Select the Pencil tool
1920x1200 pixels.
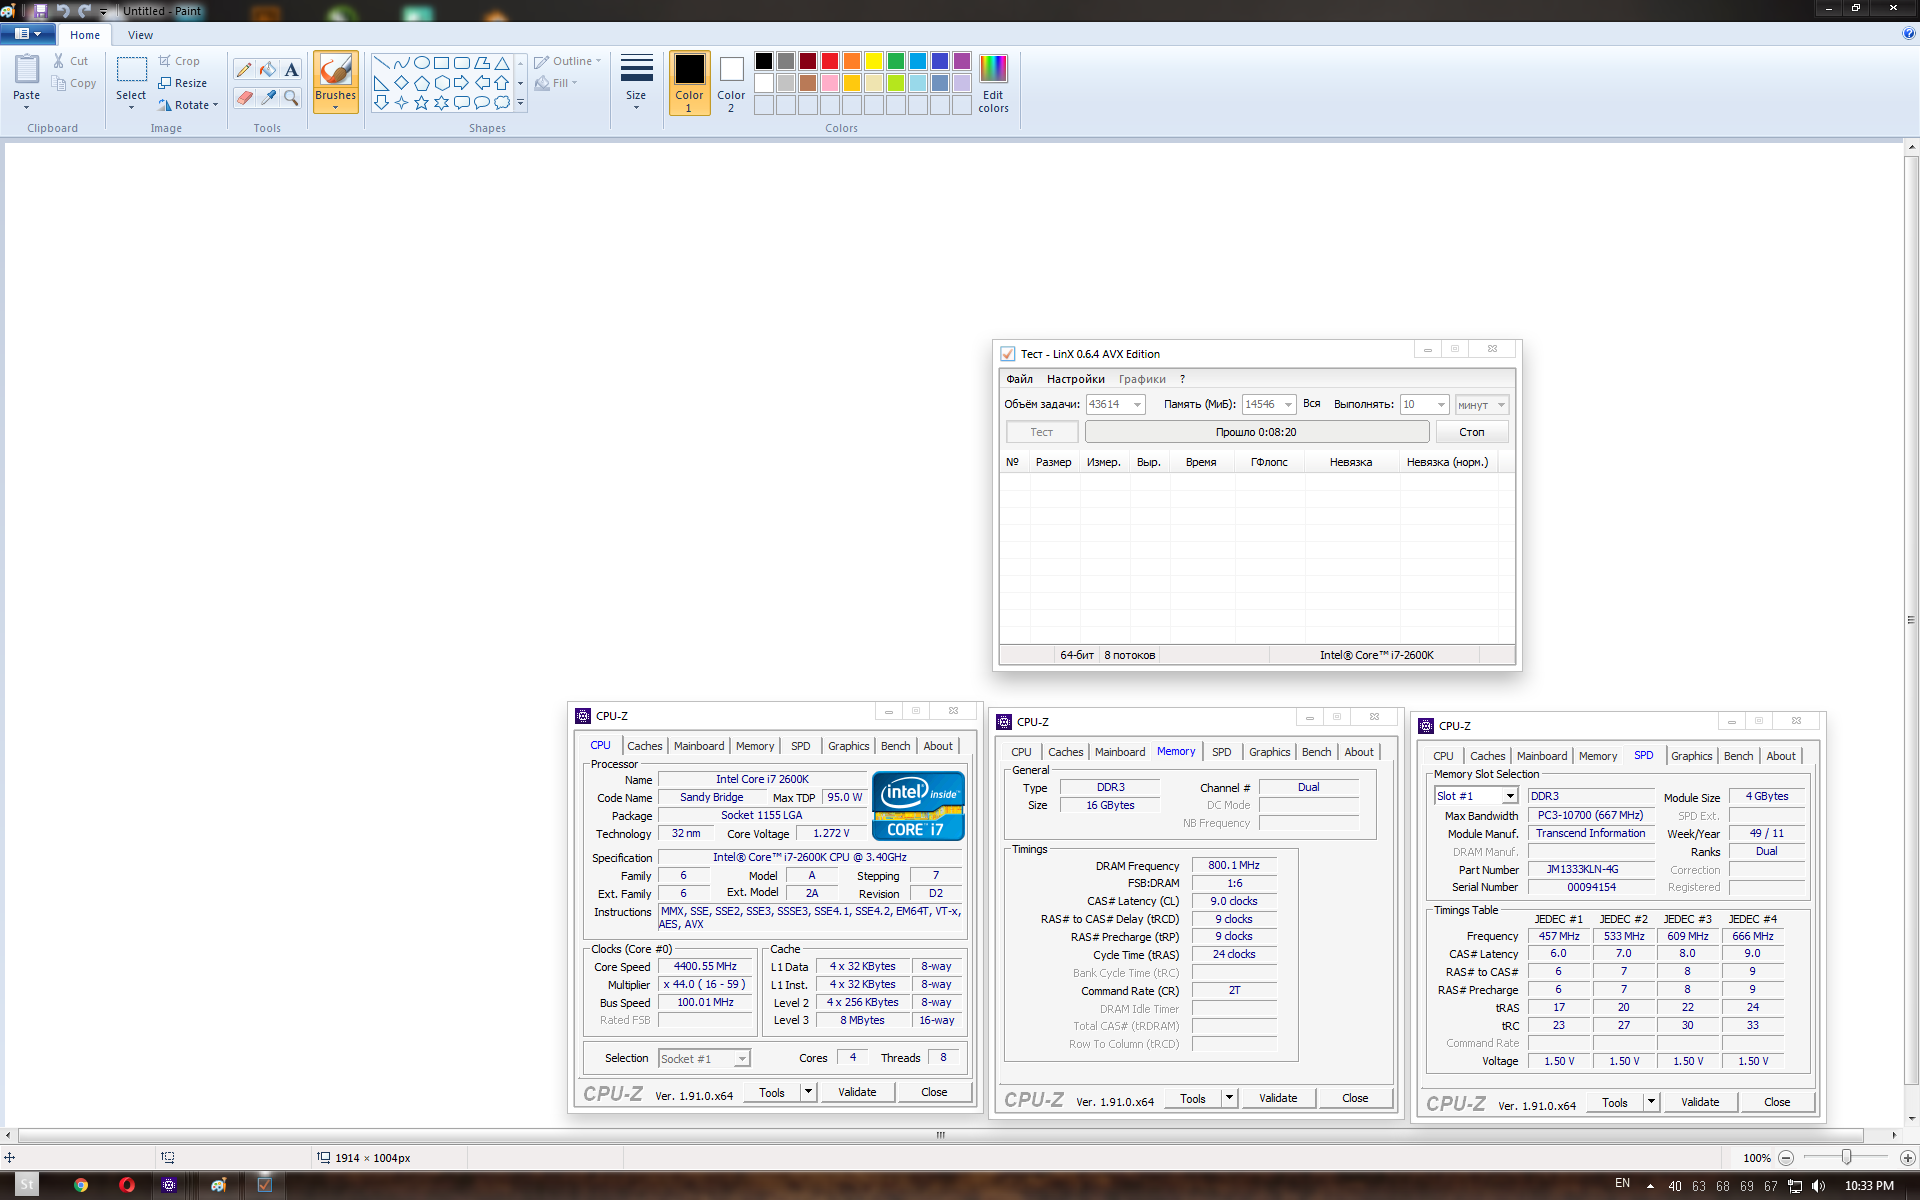[x=244, y=69]
